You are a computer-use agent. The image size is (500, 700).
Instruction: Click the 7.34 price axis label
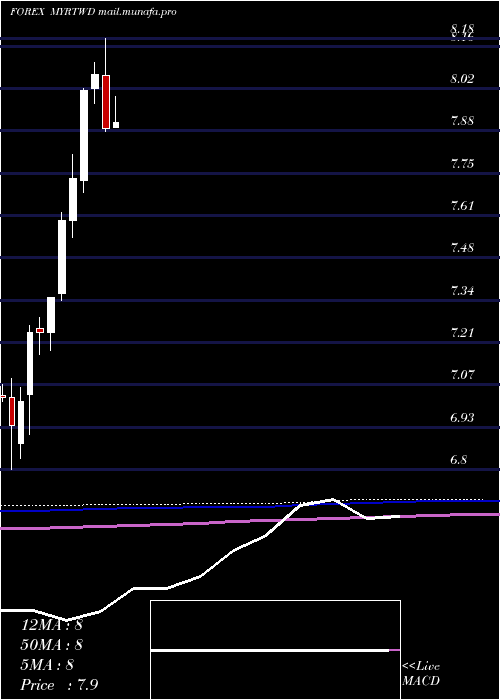pyautogui.click(x=462, y=291)
